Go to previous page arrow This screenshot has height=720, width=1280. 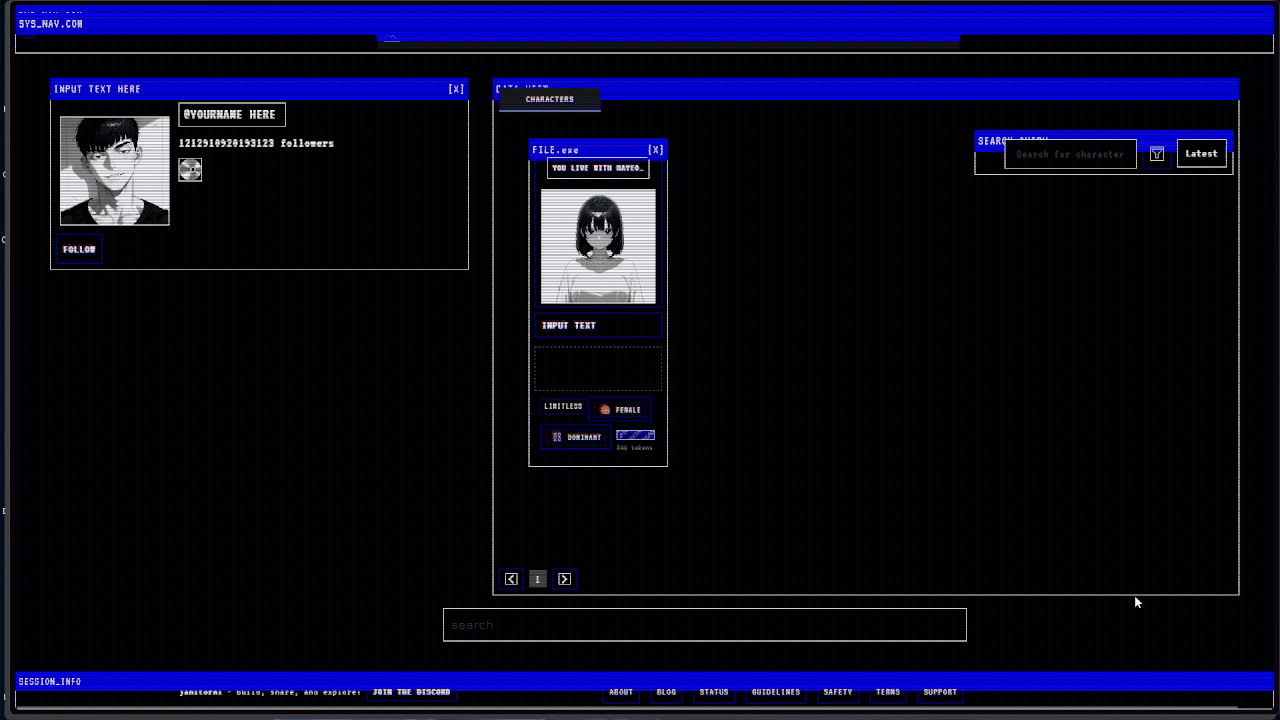point(511,579)
